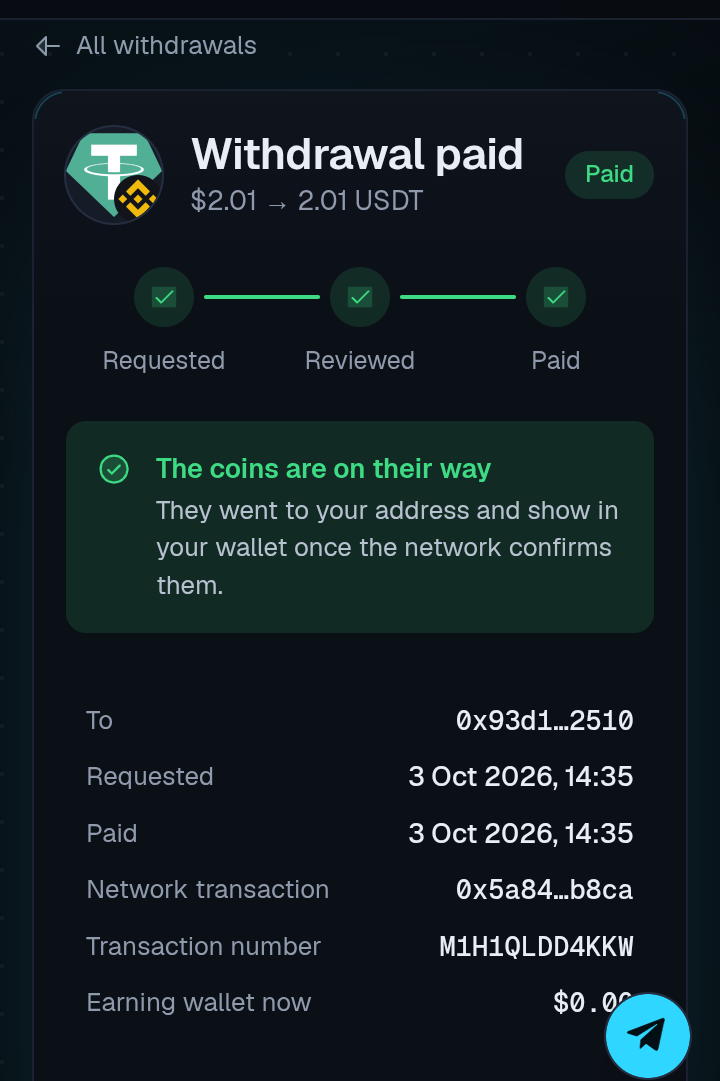The image size is (720, 1081).
Task: Click the Reviewed step checkmark icon
Action: click(x=360, y=297)
